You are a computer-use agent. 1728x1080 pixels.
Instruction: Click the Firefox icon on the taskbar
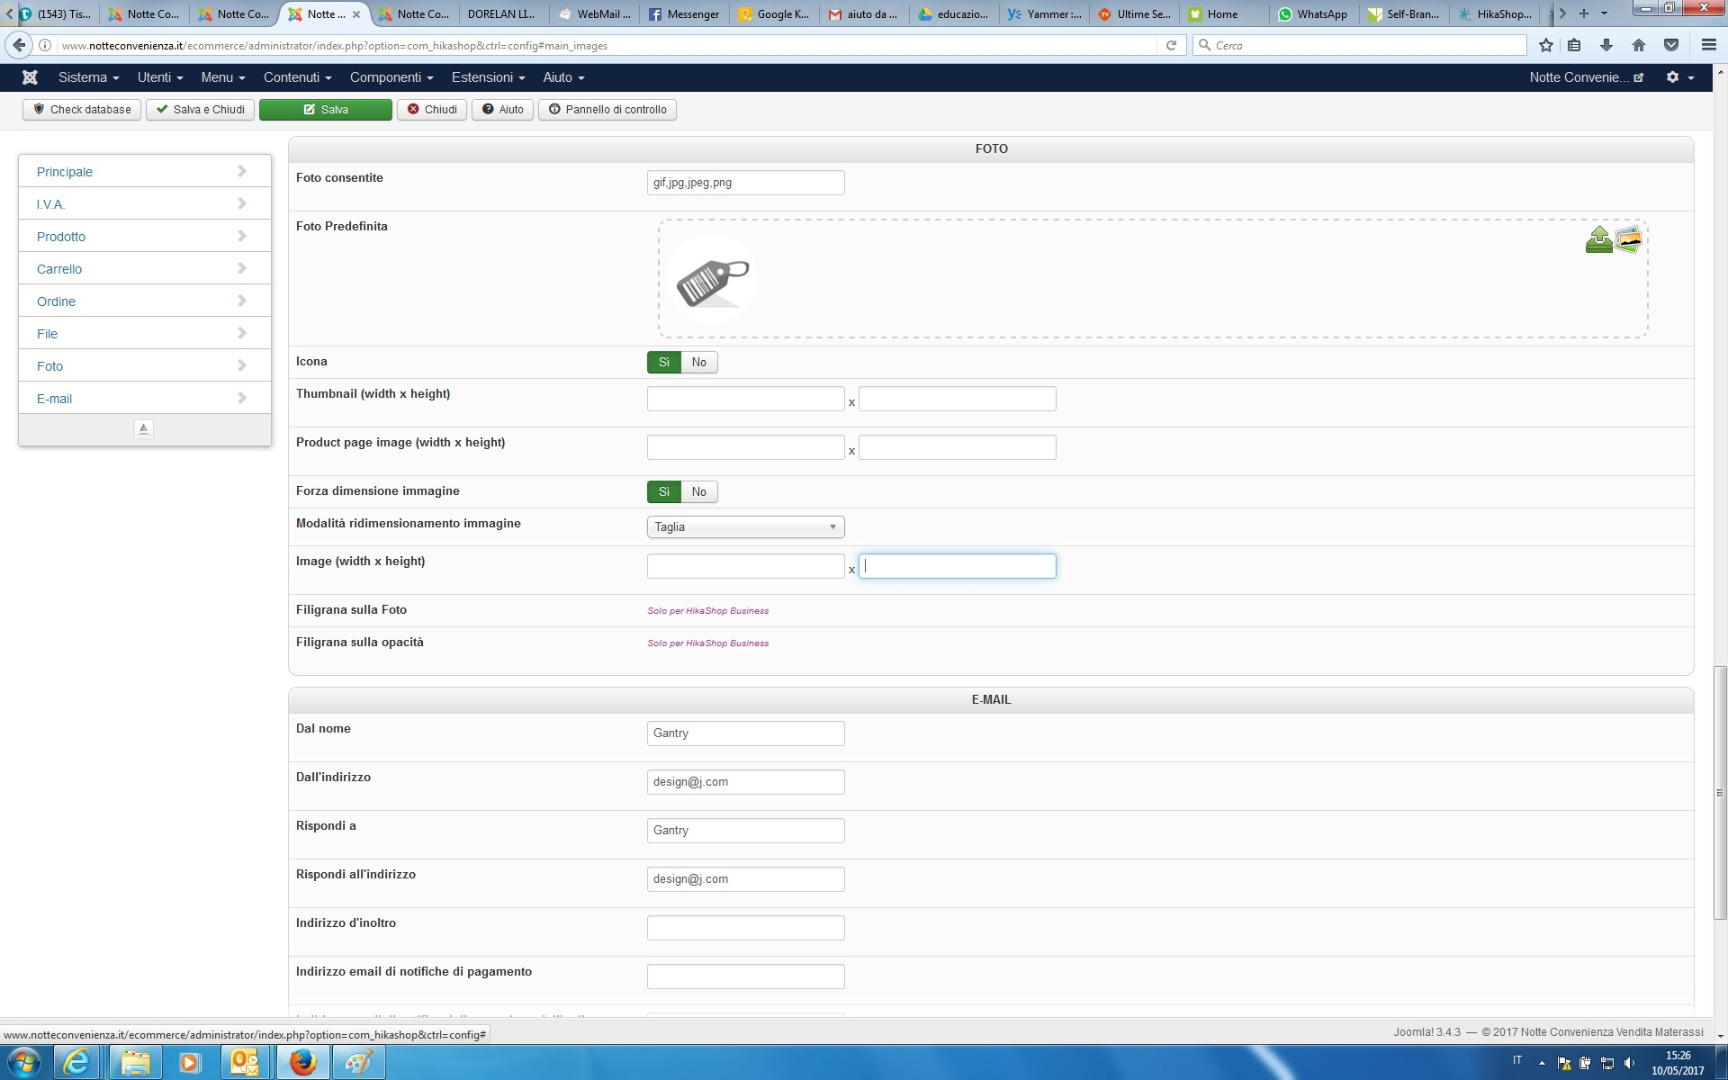(x=302, y=1061)
